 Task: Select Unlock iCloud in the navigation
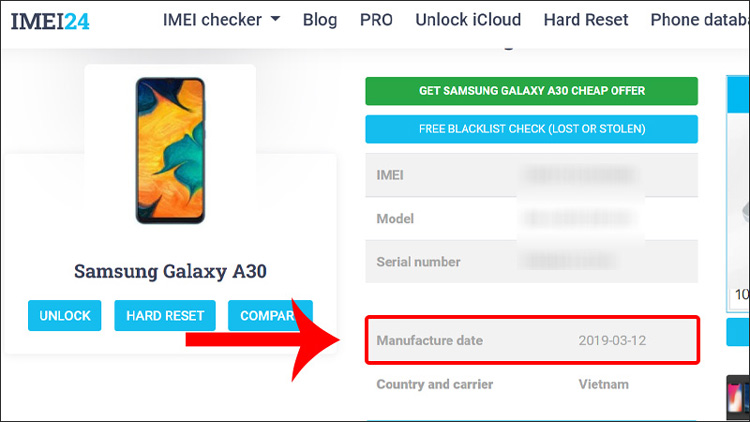pyautogui.click(x=468, y=20)
